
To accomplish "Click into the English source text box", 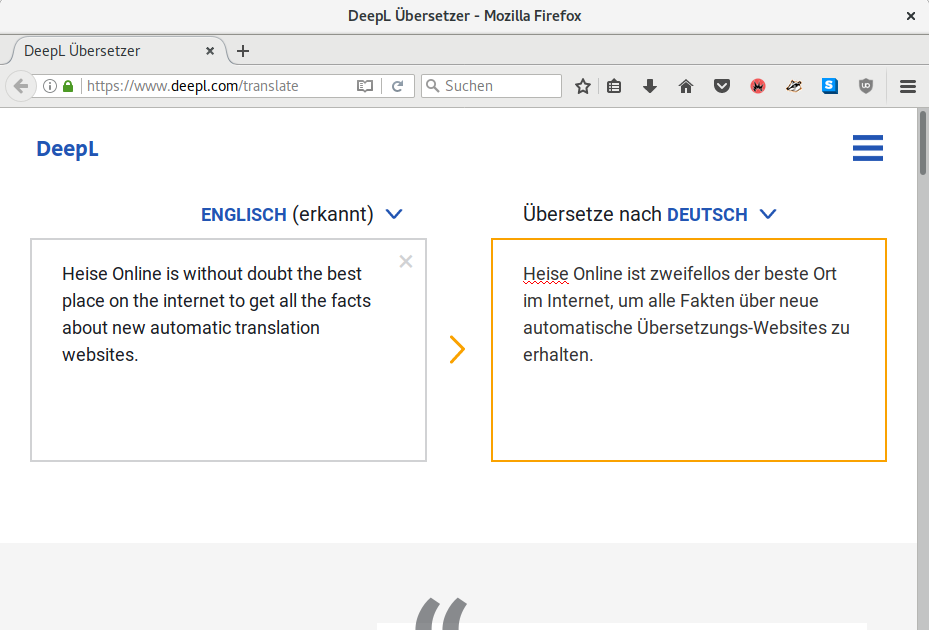I will (x=229, y=350).
